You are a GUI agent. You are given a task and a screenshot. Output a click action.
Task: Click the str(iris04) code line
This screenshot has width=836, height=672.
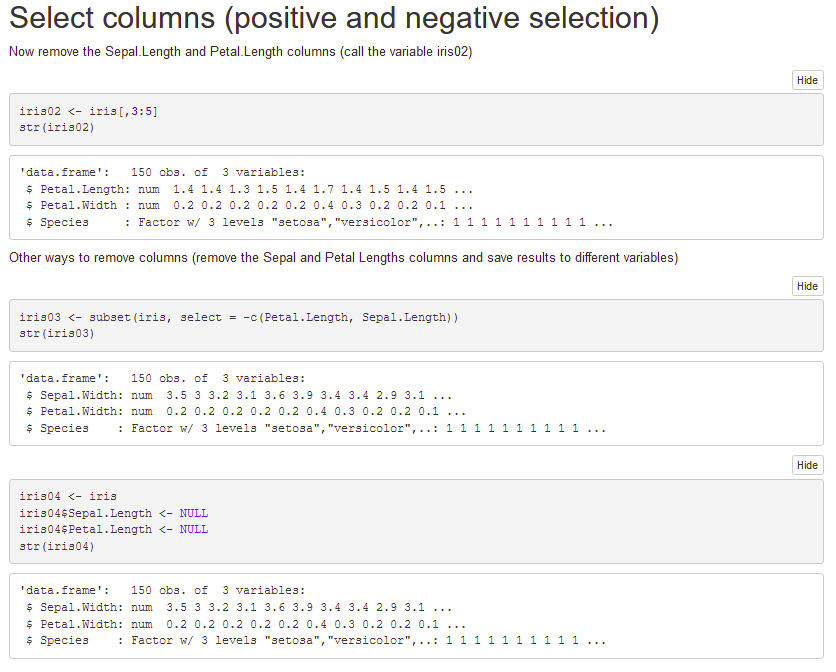57,546
